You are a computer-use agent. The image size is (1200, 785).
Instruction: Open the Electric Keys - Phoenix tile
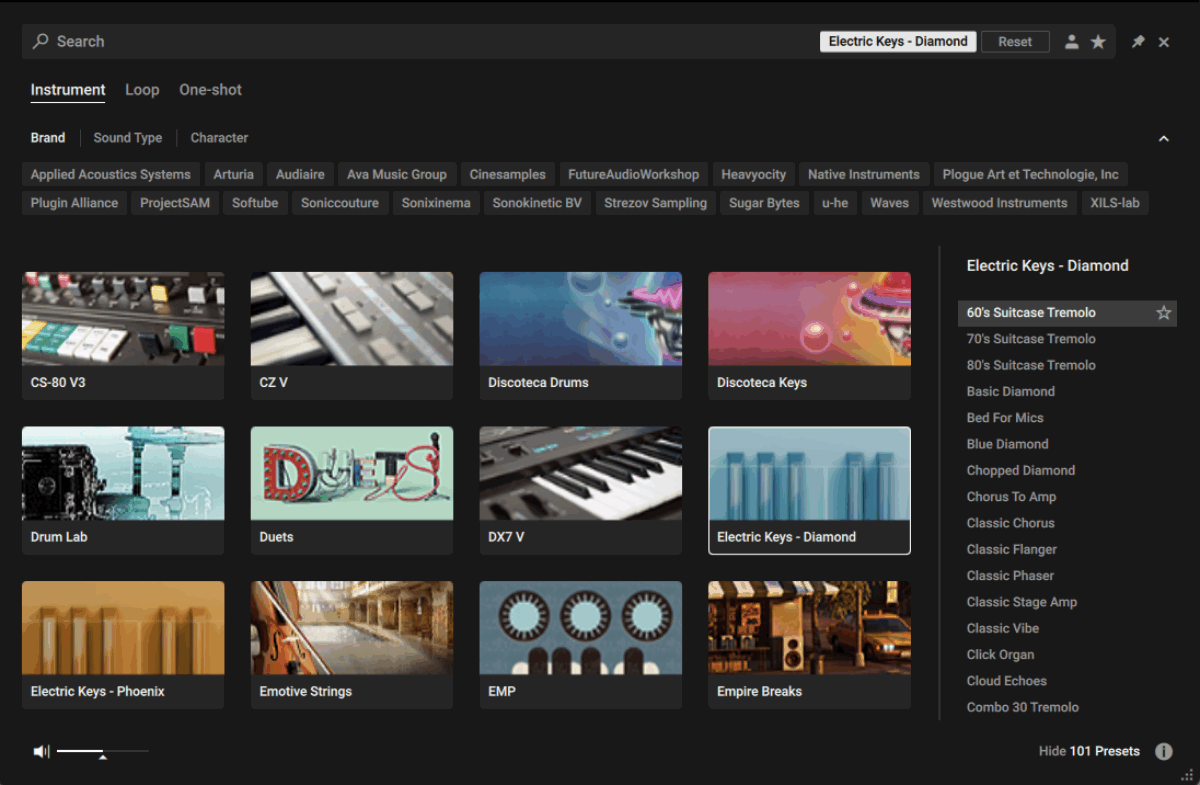point(123,645)
